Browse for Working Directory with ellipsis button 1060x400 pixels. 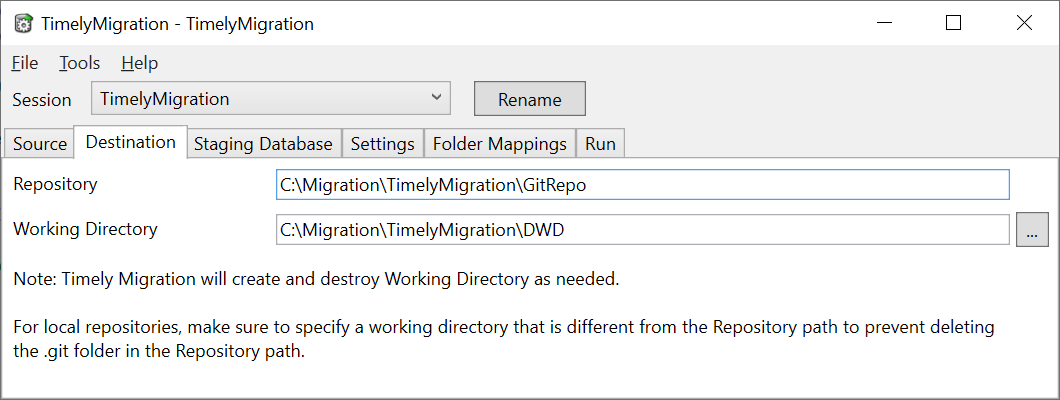(x=1032, y=230)
